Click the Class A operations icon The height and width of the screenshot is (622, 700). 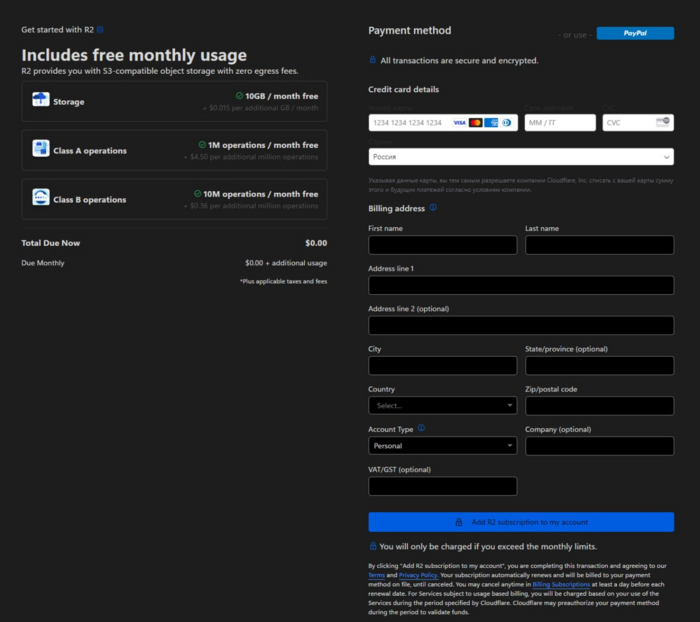coord(41,150)
